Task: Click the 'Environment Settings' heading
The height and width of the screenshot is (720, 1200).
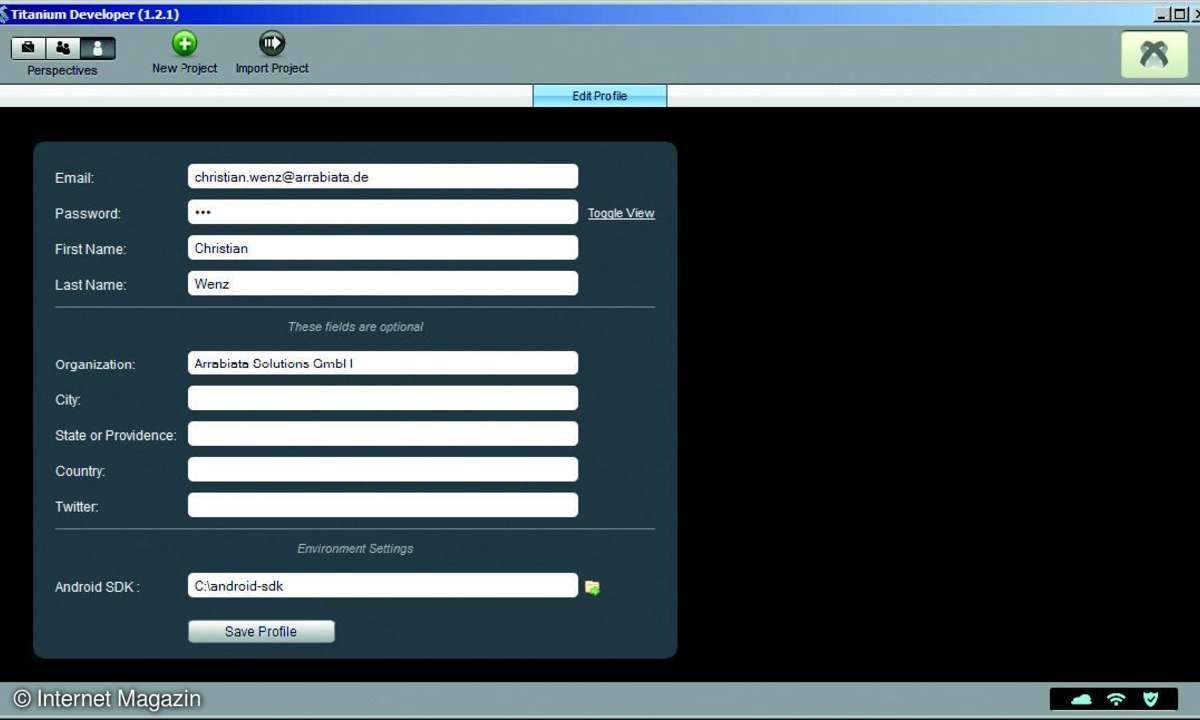Action: click(355, 549)
